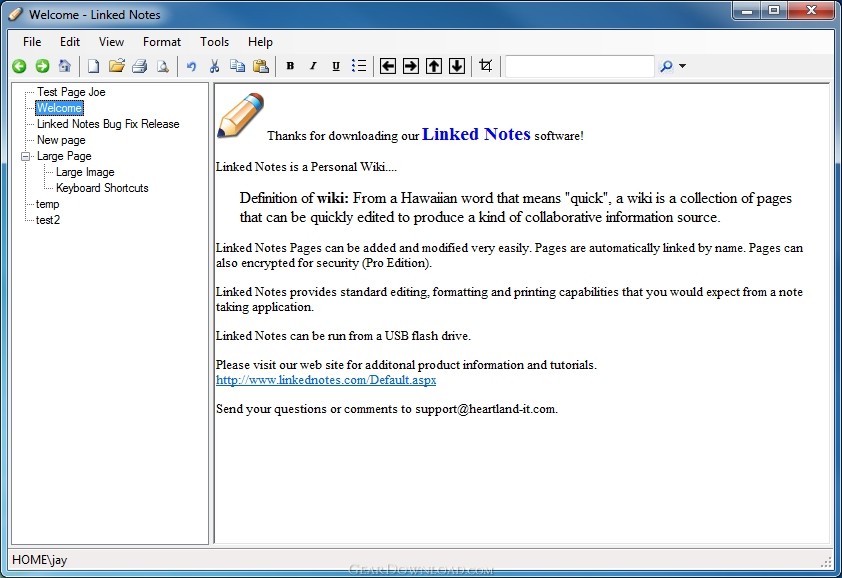Click the 'USB flash drive' sentence
Screen dimensions: 842x578
tap(343, 336)
